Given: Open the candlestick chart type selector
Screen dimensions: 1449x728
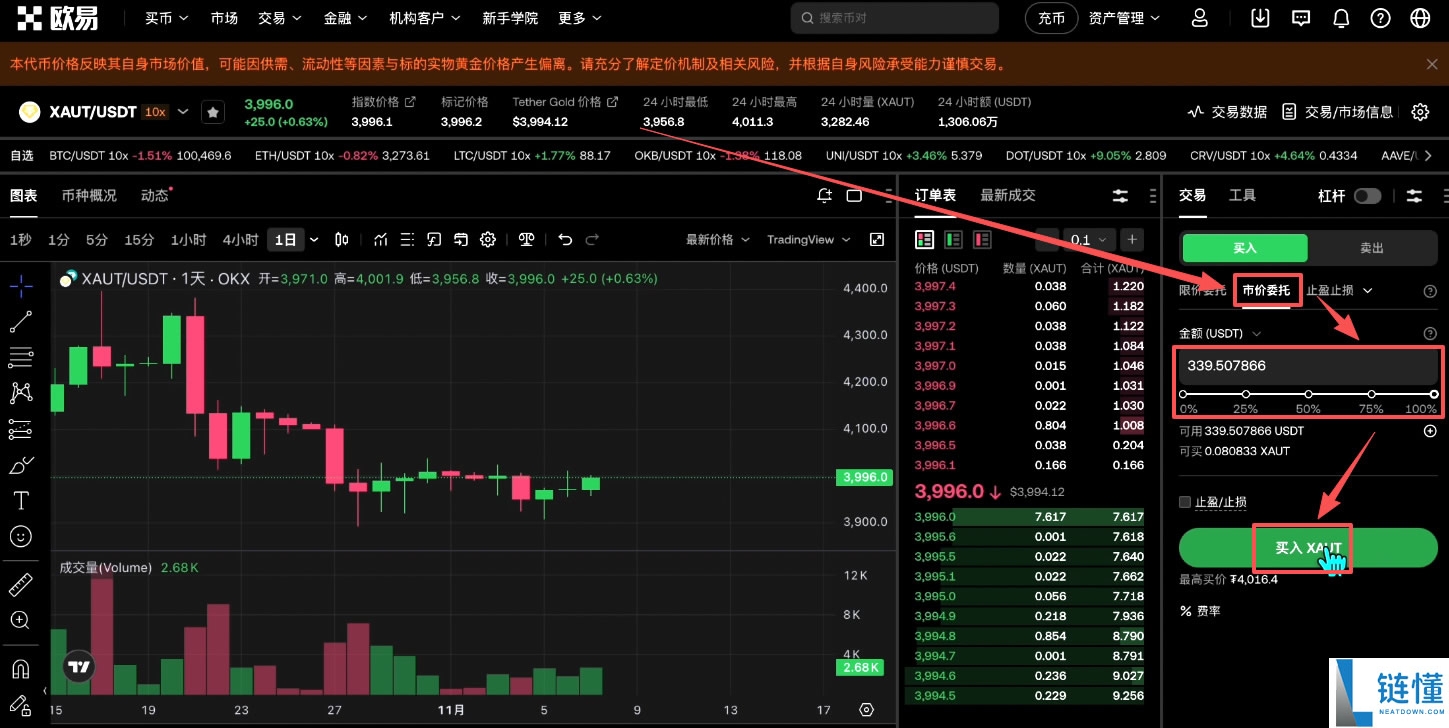Looking at the screenshot, I should point(341,239).
